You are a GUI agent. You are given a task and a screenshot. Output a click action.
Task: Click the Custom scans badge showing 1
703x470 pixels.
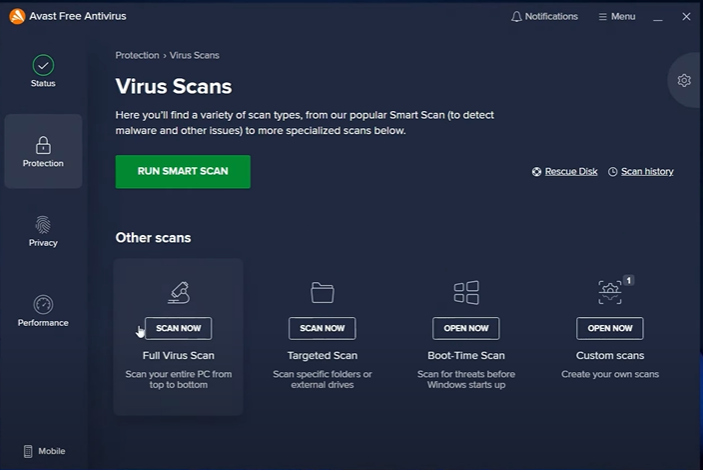point(629,280)
